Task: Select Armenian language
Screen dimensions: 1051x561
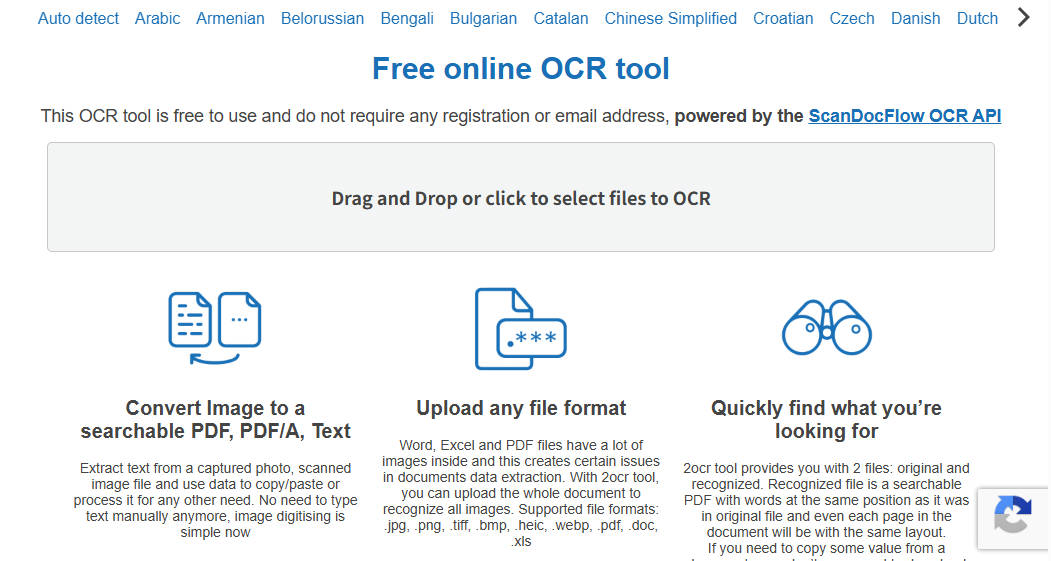Action: [230, 18]
